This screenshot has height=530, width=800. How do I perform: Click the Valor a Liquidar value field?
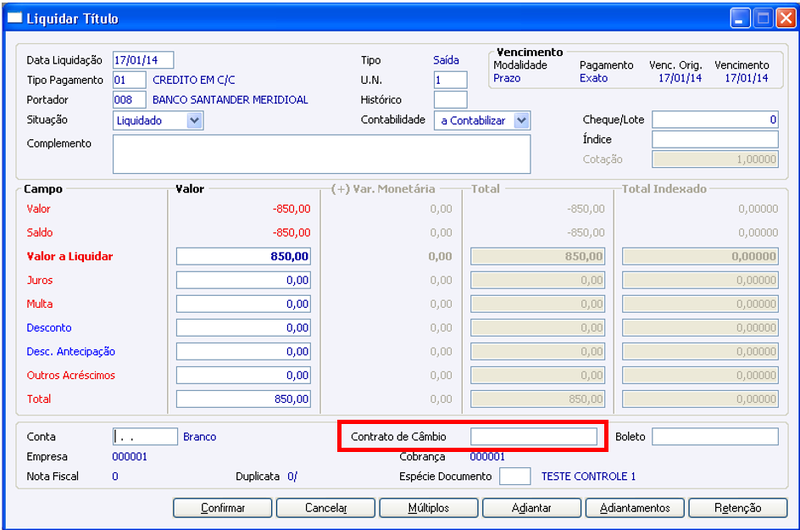(x=243, y=256)
